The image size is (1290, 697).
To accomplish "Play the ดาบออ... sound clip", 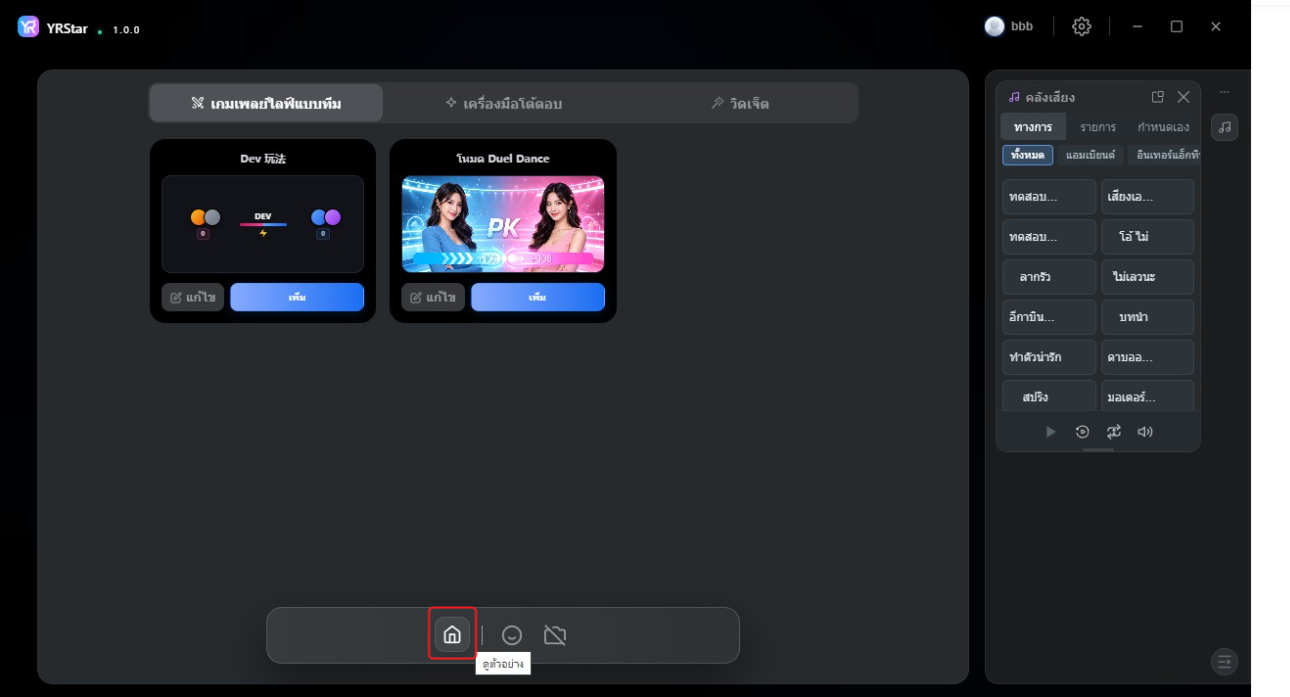I will pyautogui.click(x=1147, y=357).
